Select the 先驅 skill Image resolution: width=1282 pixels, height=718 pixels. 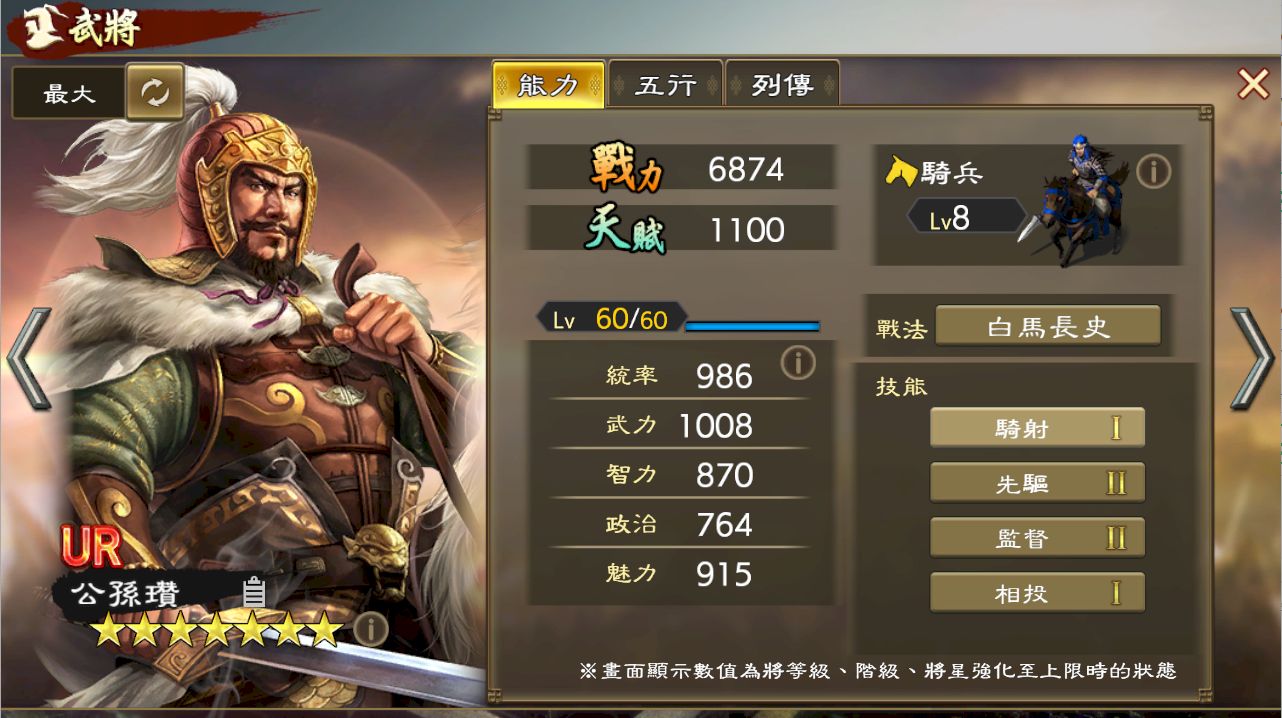[x=1037, y=483]
